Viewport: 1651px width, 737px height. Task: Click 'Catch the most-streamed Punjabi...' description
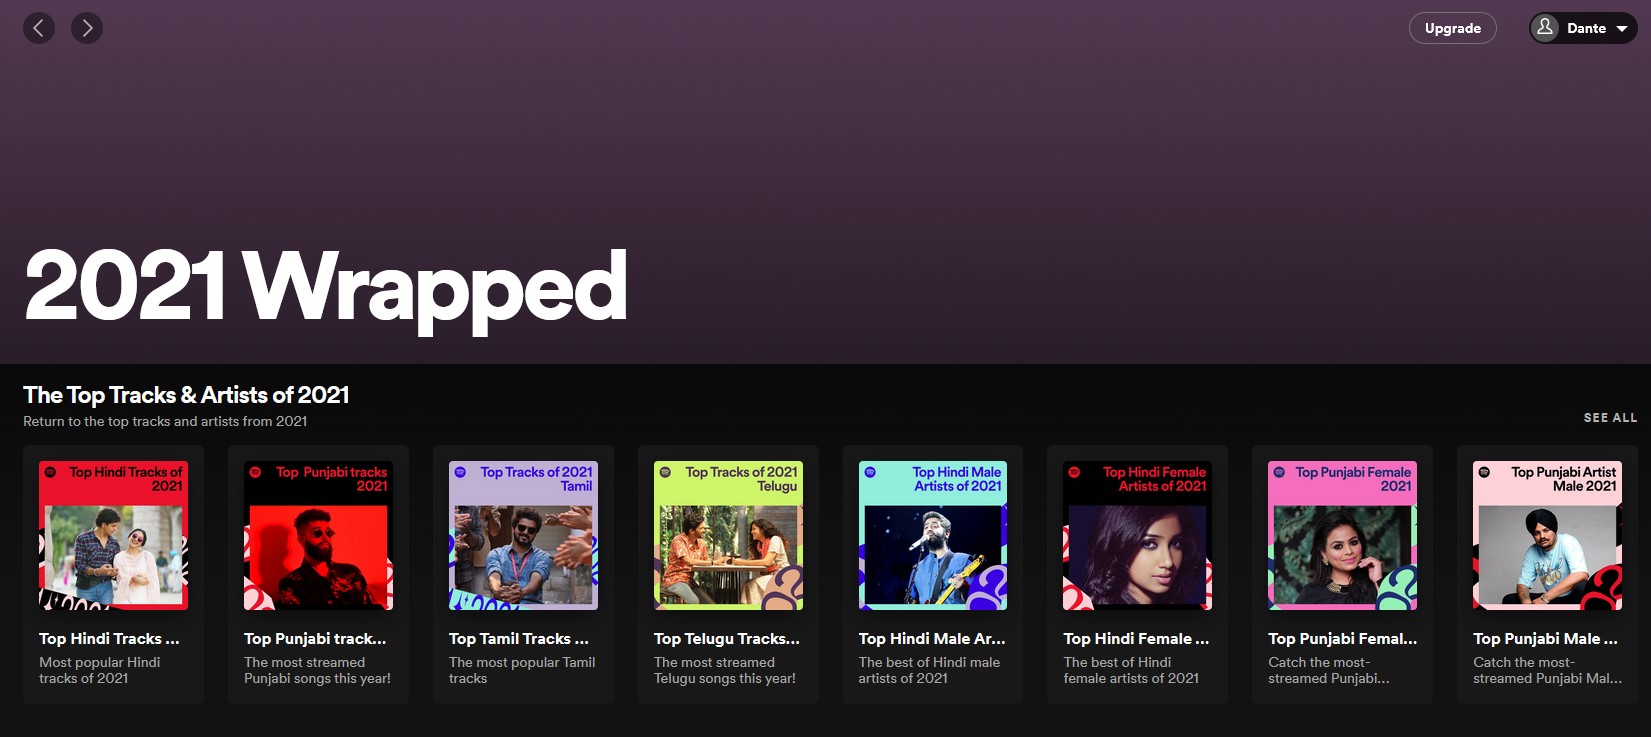tap(1329, 670)
